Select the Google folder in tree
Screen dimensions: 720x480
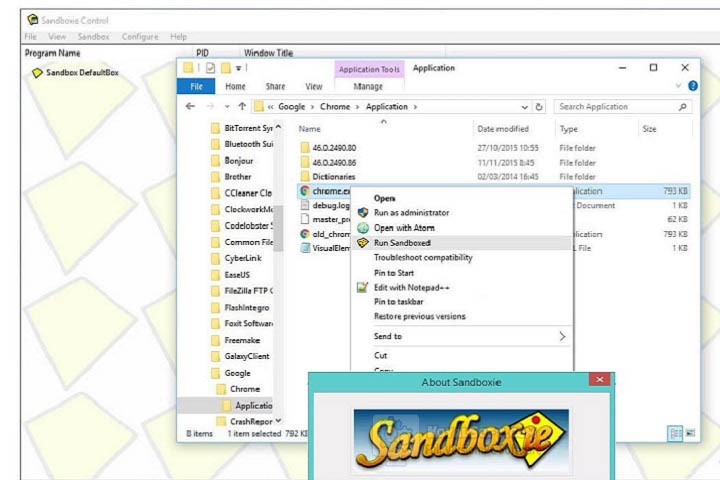pyautogui.click(x=237, y=373)
